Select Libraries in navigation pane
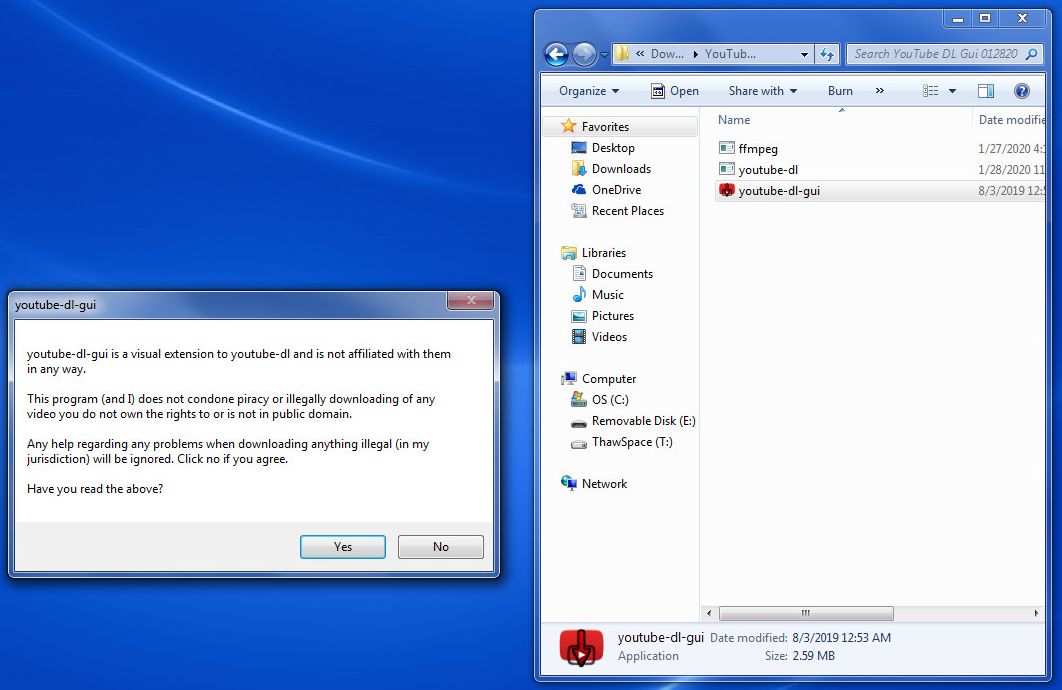Image resolution: width=1062 pixels, height=690 pixels. pyautogui.click(x=603, y=253)
